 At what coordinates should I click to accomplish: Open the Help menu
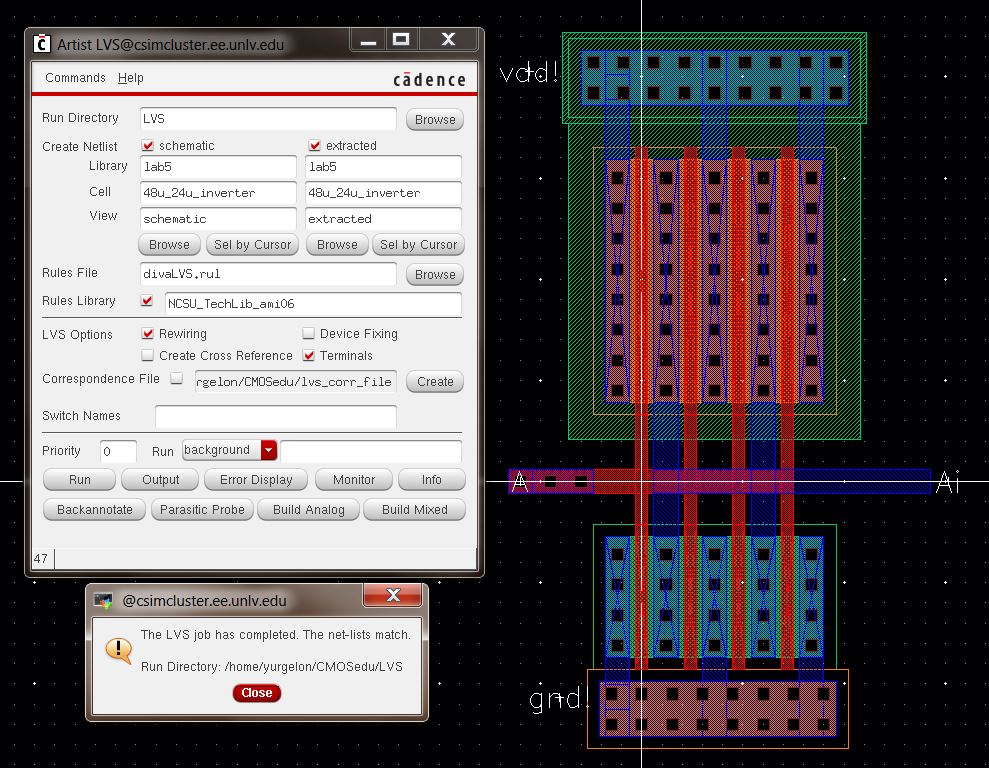[x=131, y=78]
